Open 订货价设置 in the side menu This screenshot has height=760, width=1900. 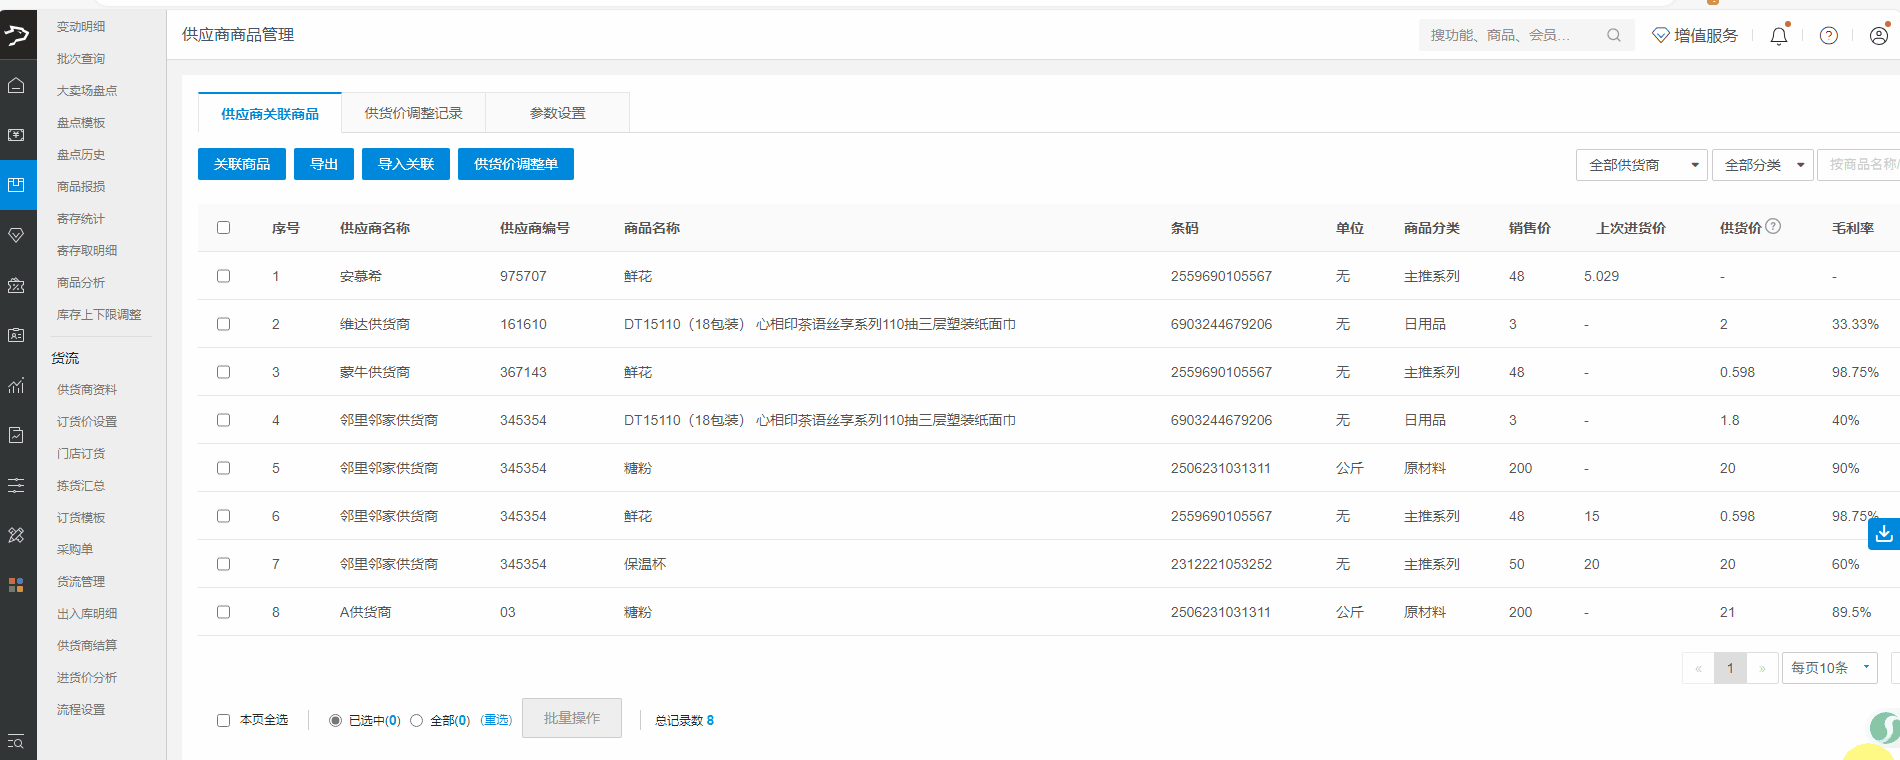tap(87, 422)
